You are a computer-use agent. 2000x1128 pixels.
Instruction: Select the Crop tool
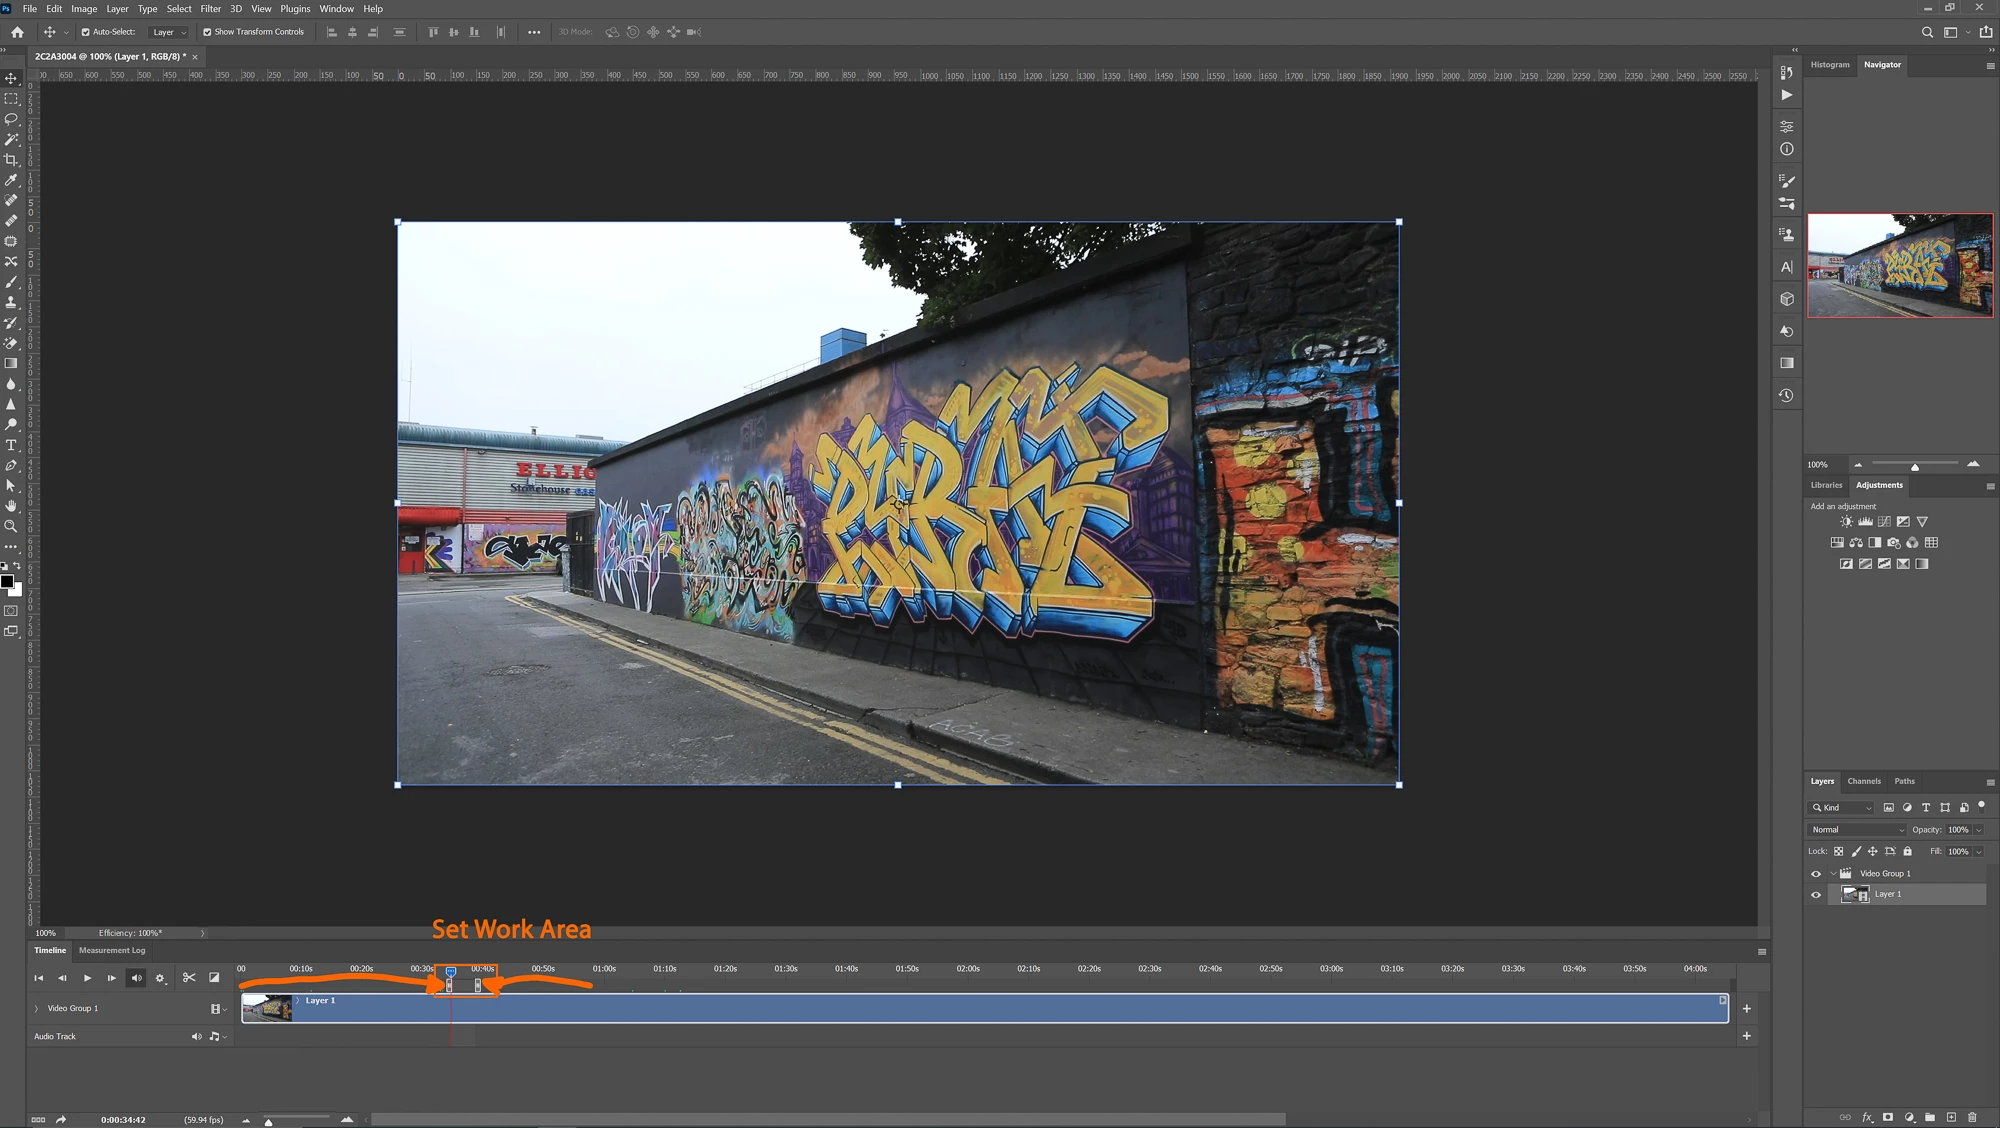[x=11, y=160]
